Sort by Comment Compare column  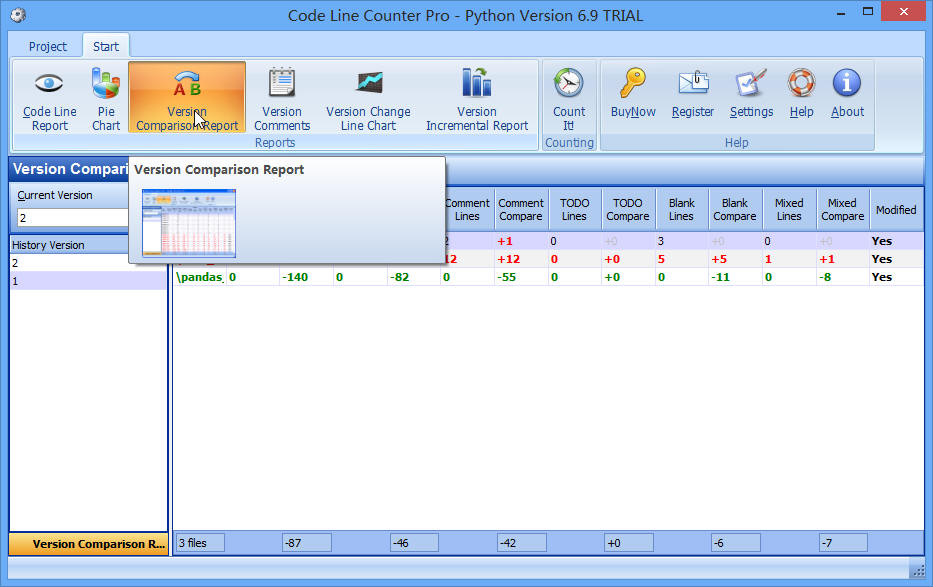click(521, 209)
